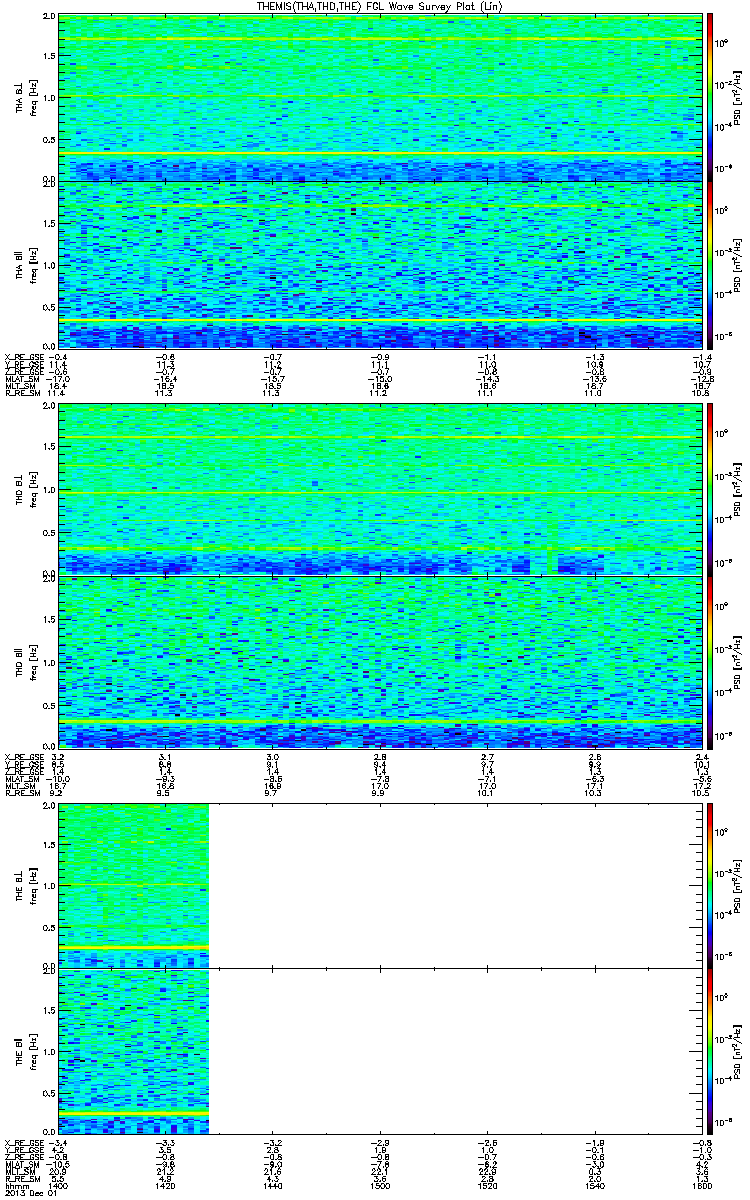Click the THA B-parallel PSD color bar
This screenshot has height=1200, width=750.
[710, 265]
